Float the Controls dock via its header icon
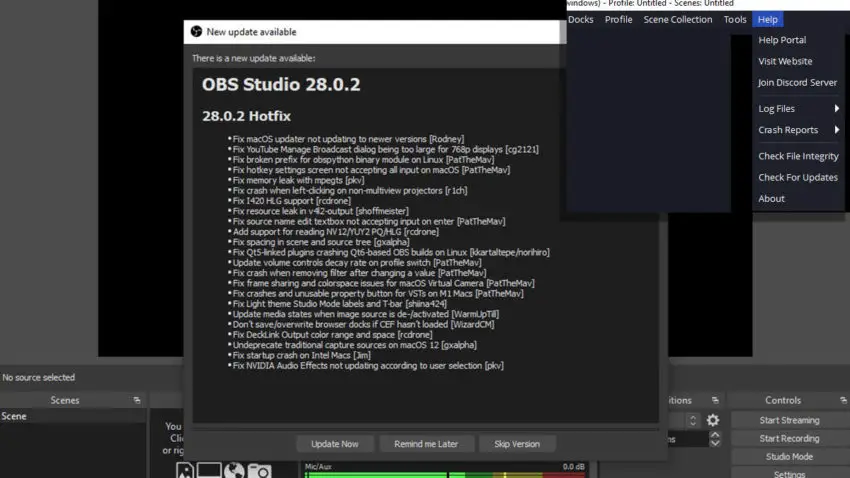This screenshot has height=478, width=850. tap(843, 401)
